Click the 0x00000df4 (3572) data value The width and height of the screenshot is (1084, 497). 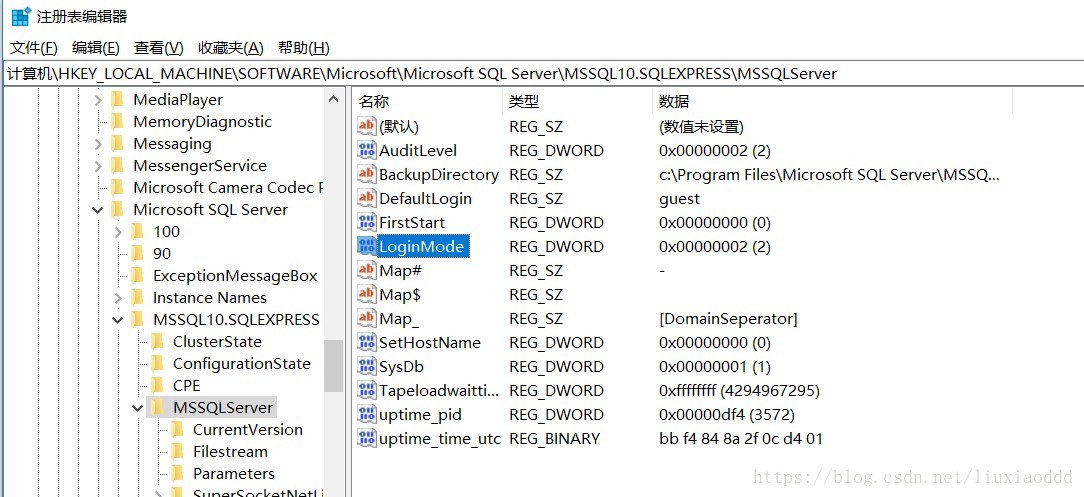click(x=727, y=415)
